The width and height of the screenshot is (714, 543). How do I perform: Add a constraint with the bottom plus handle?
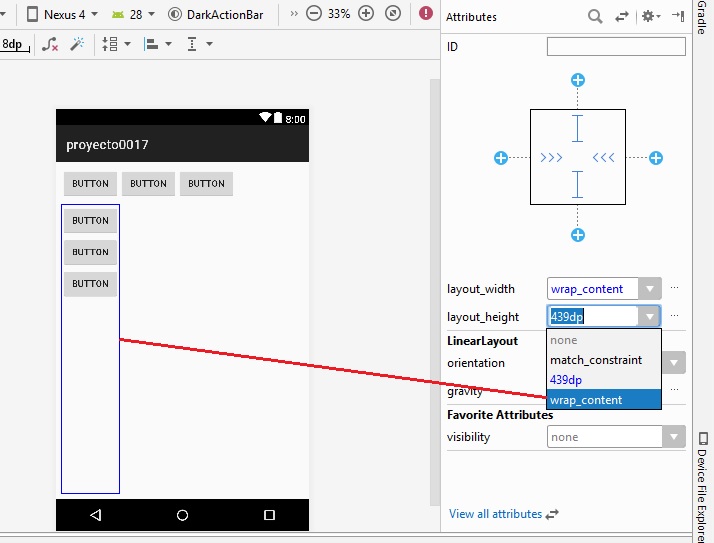(x=577, y=235)
